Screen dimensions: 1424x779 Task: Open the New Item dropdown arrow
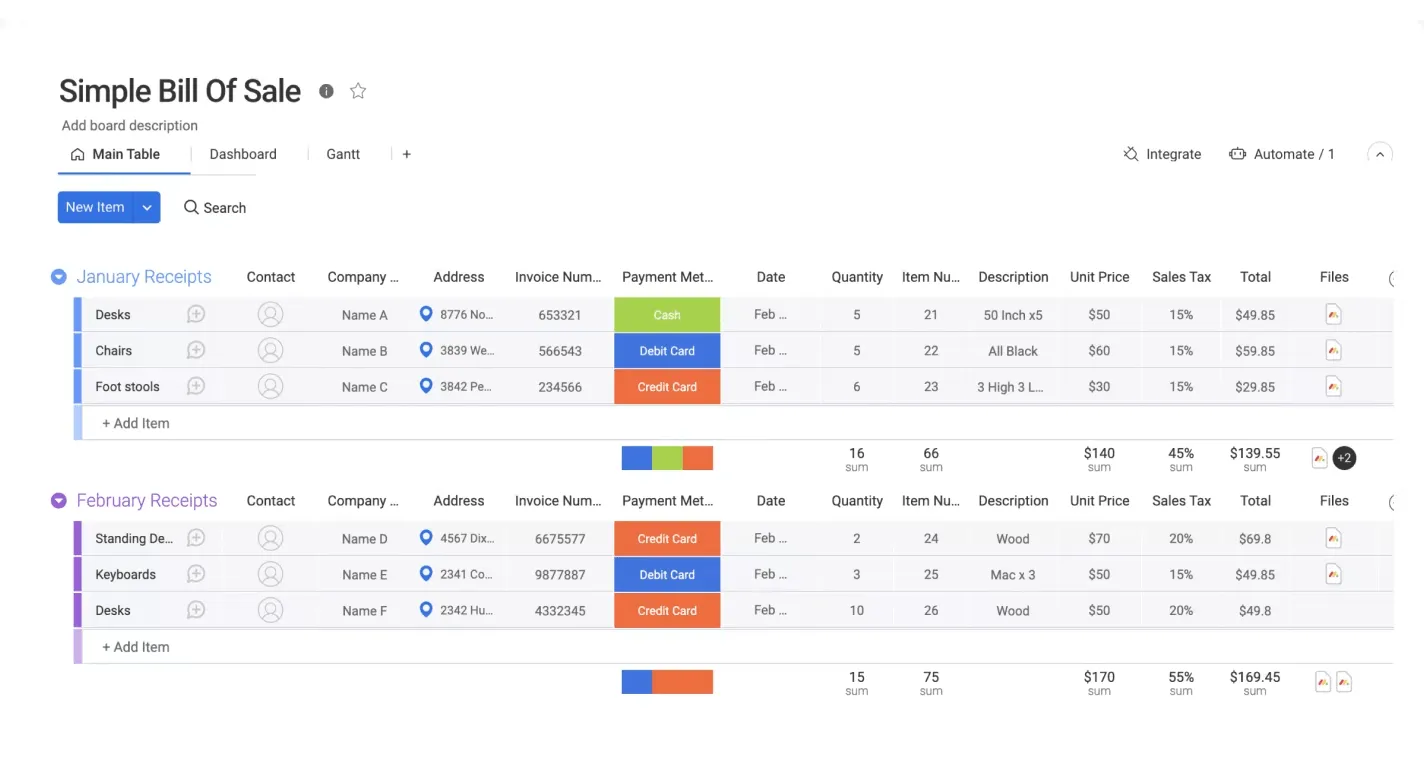point(147,207)
